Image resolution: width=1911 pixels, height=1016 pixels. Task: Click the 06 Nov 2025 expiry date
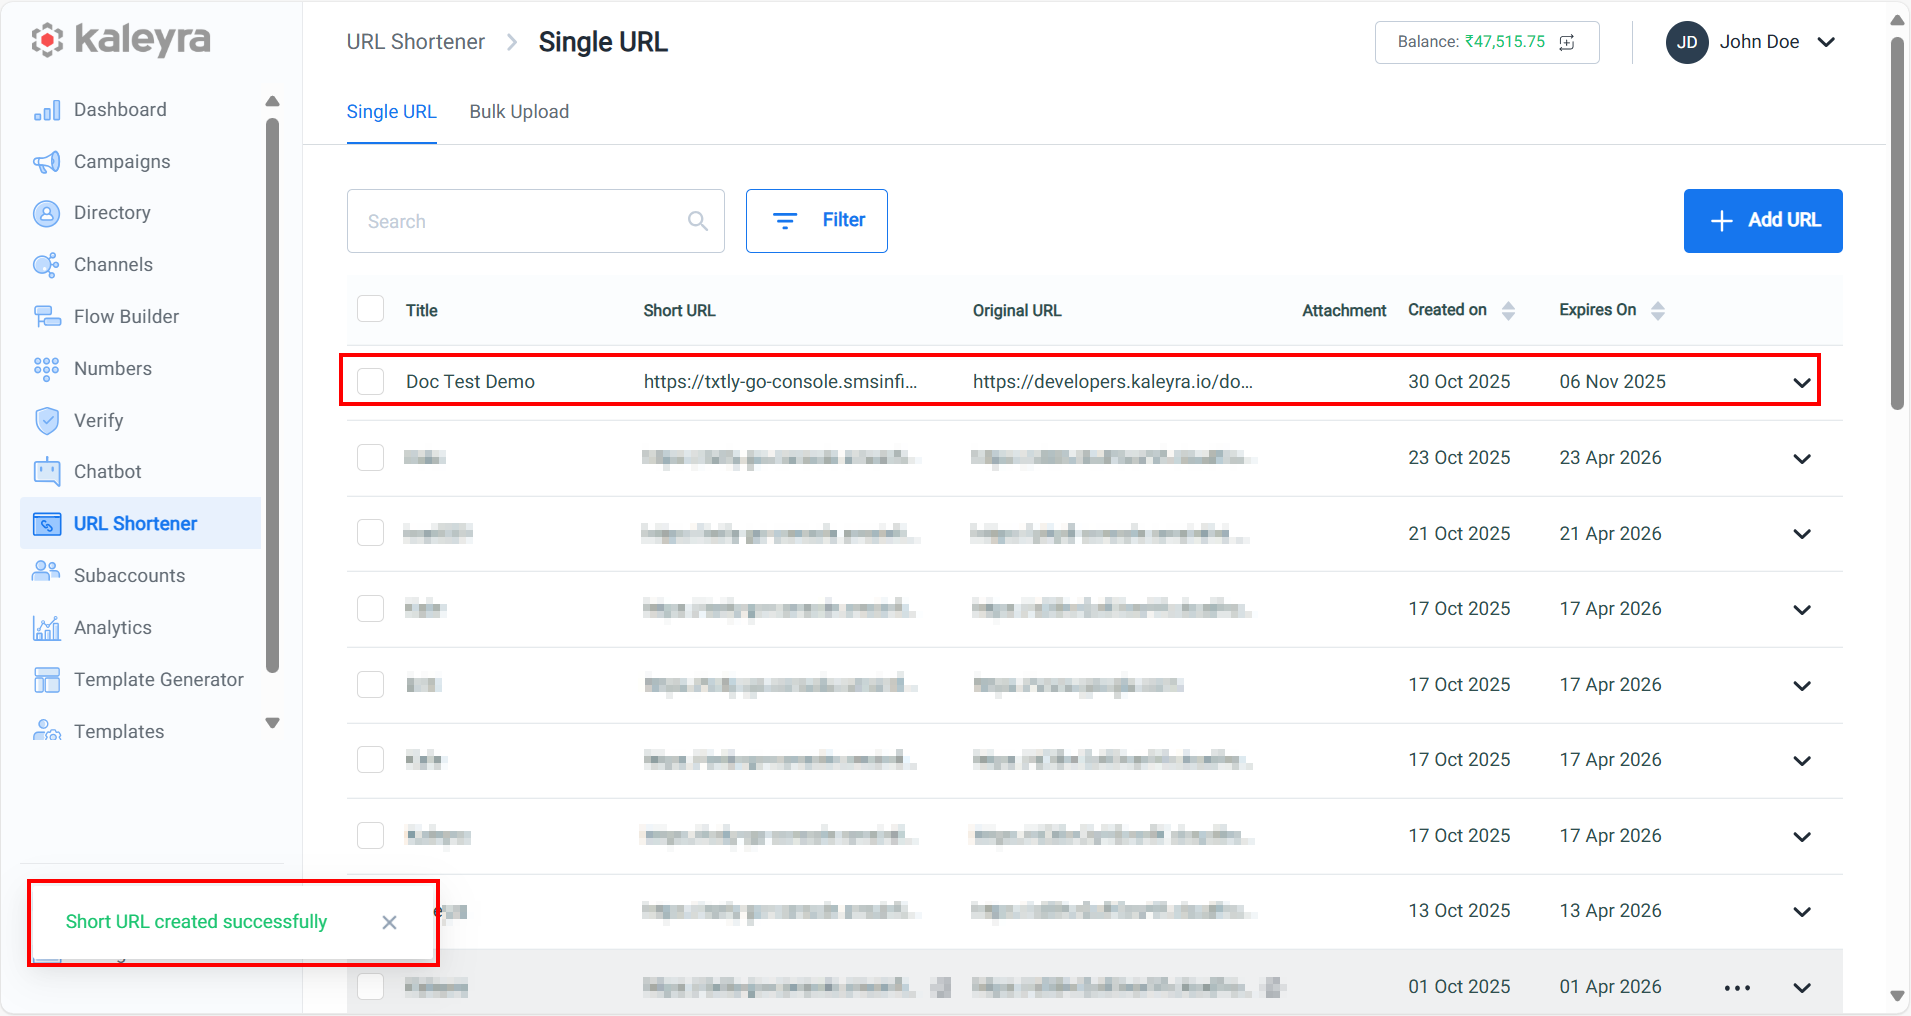tap(1612, 382)
